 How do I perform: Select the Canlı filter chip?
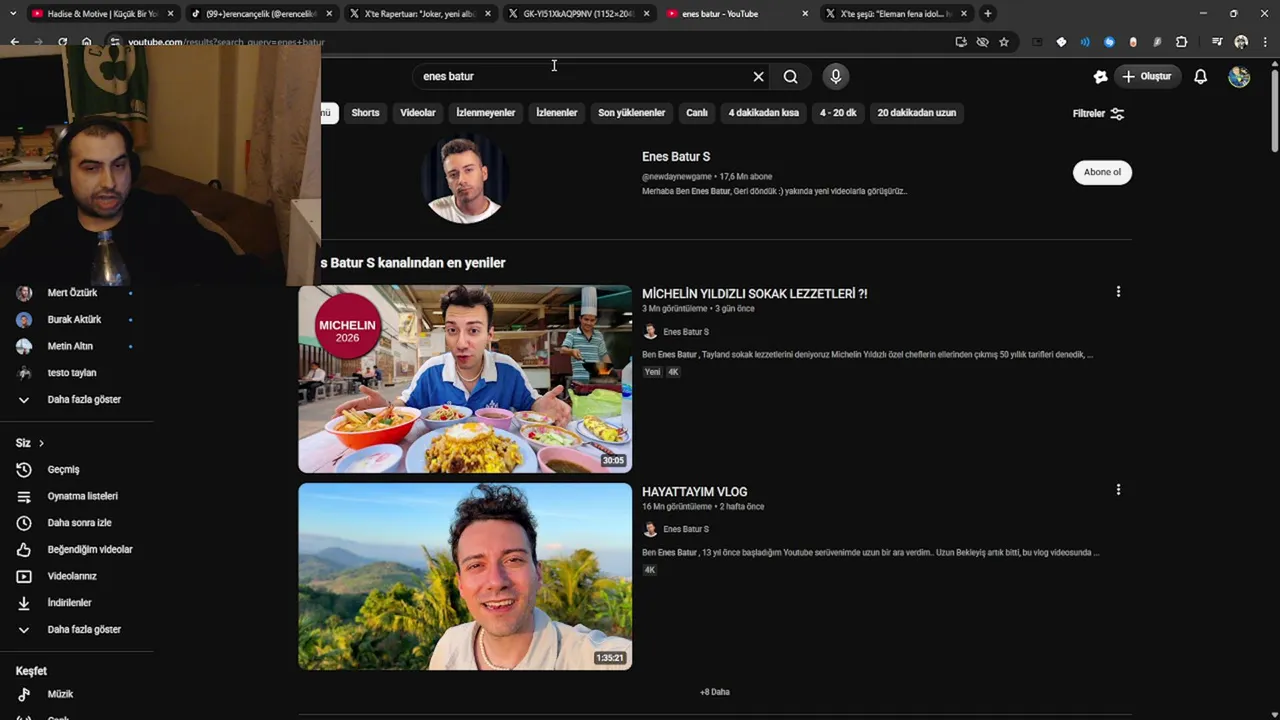[x=697, y=113]
